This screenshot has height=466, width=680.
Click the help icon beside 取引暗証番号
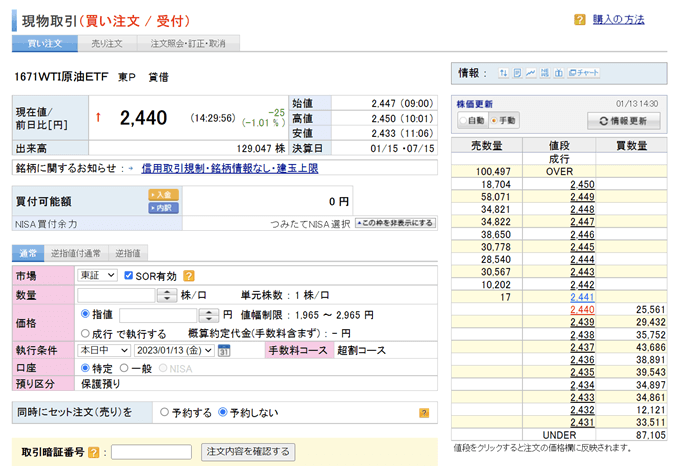tap(93, 452)
